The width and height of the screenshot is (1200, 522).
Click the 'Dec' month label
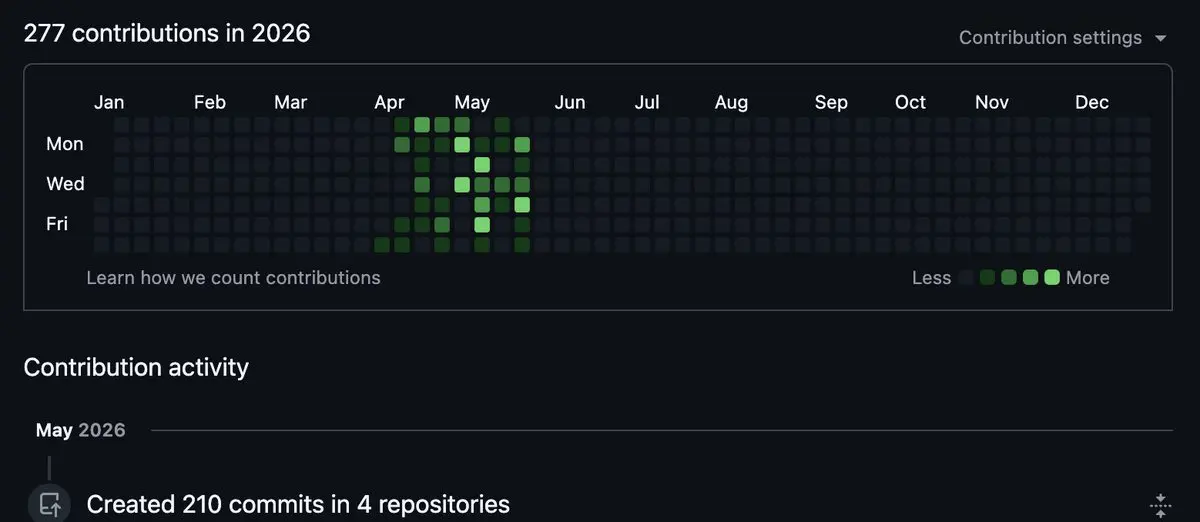point(1092,102)
